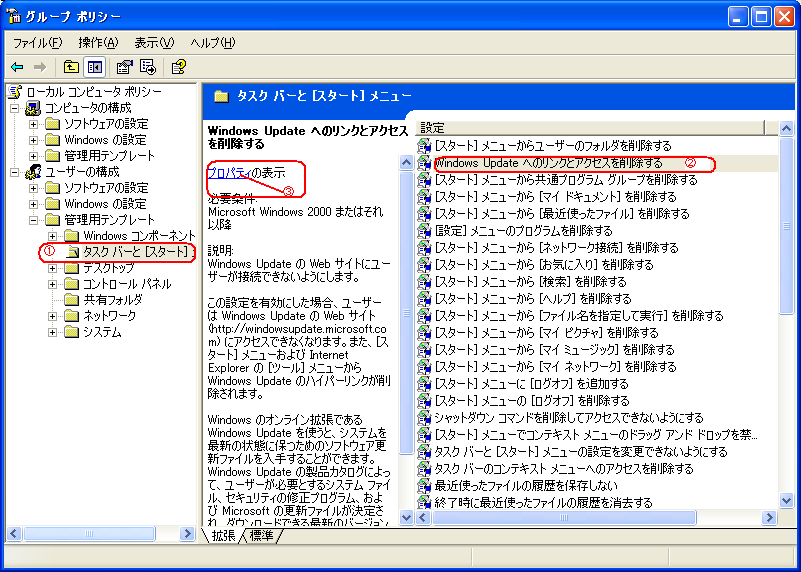The height and width of the screenshot is (572, 801).
Task: Toggle the Show/Hide Console Tree button
Action: point(95,67)
